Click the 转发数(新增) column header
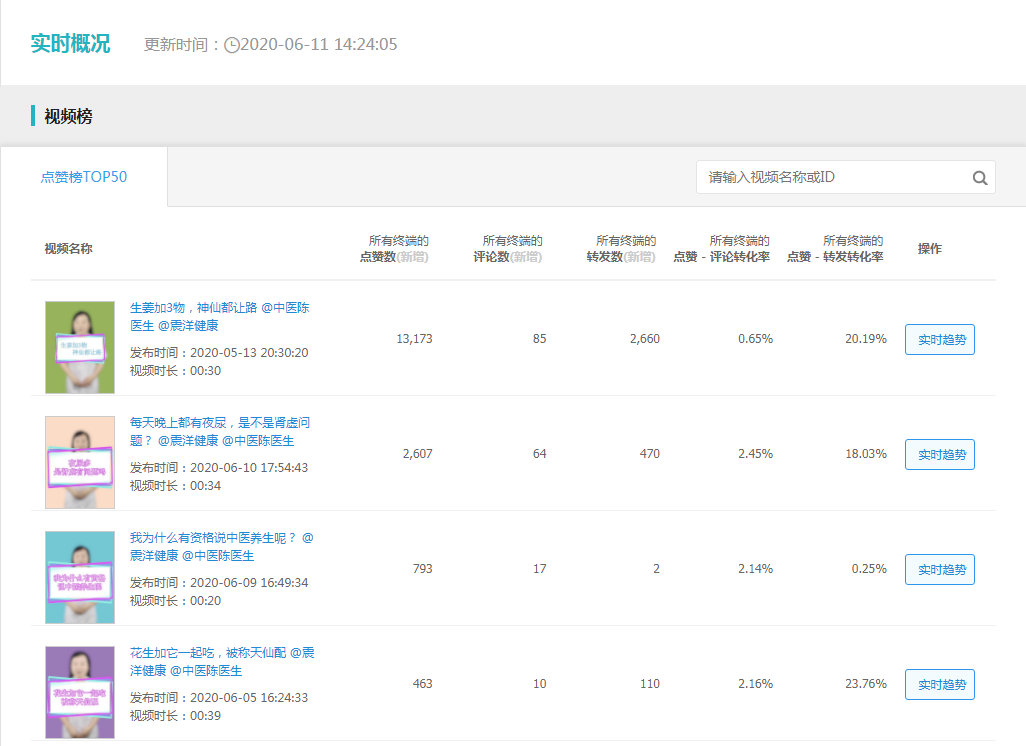Screen dimensions: 1026x746 [622, 249]
